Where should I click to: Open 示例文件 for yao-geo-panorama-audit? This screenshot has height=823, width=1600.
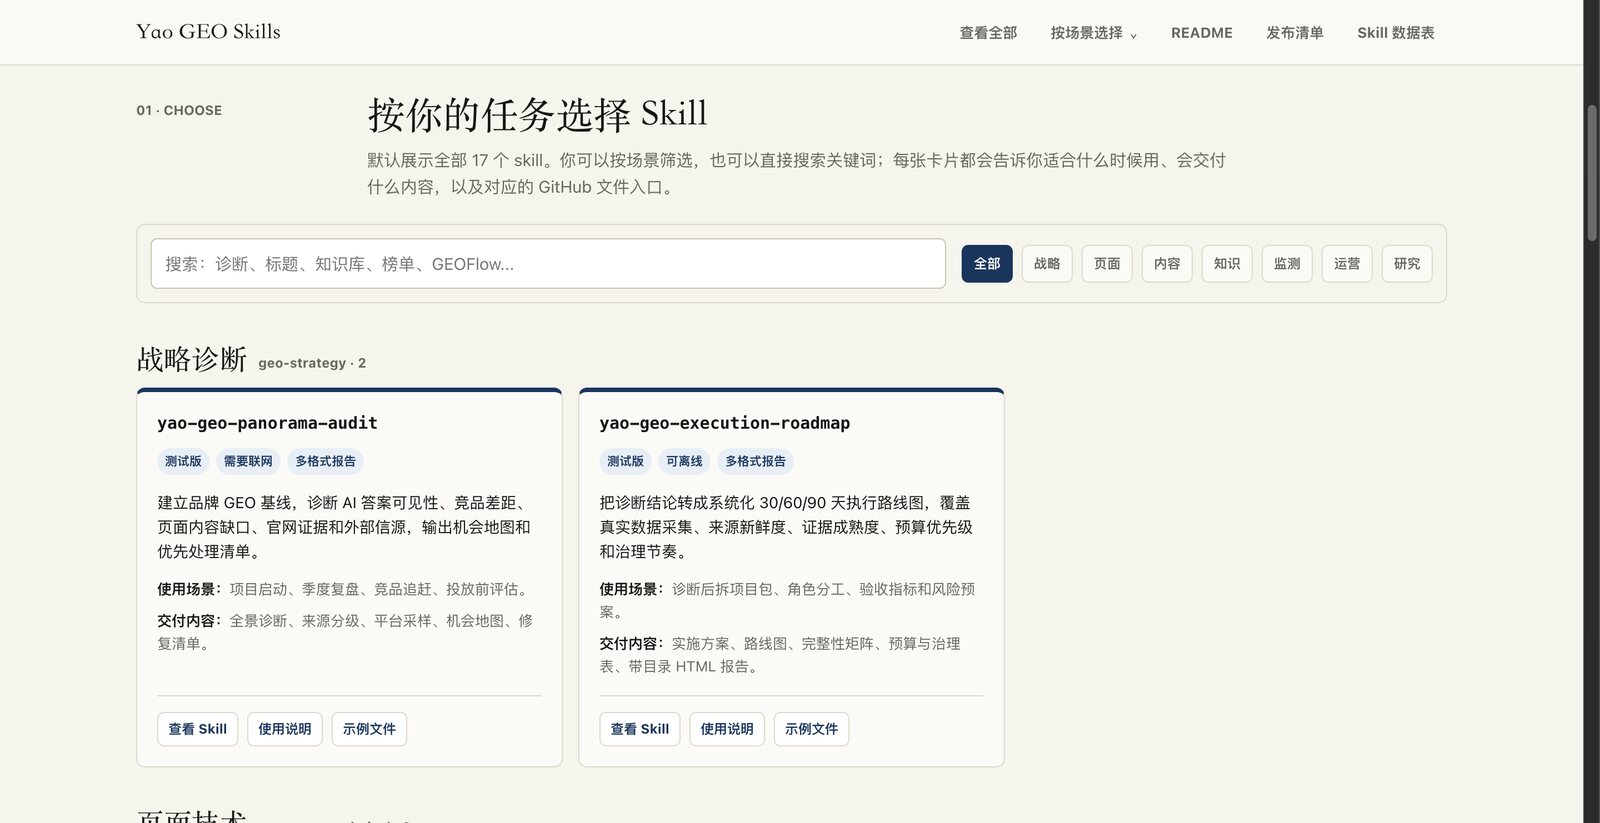point(369,729)
